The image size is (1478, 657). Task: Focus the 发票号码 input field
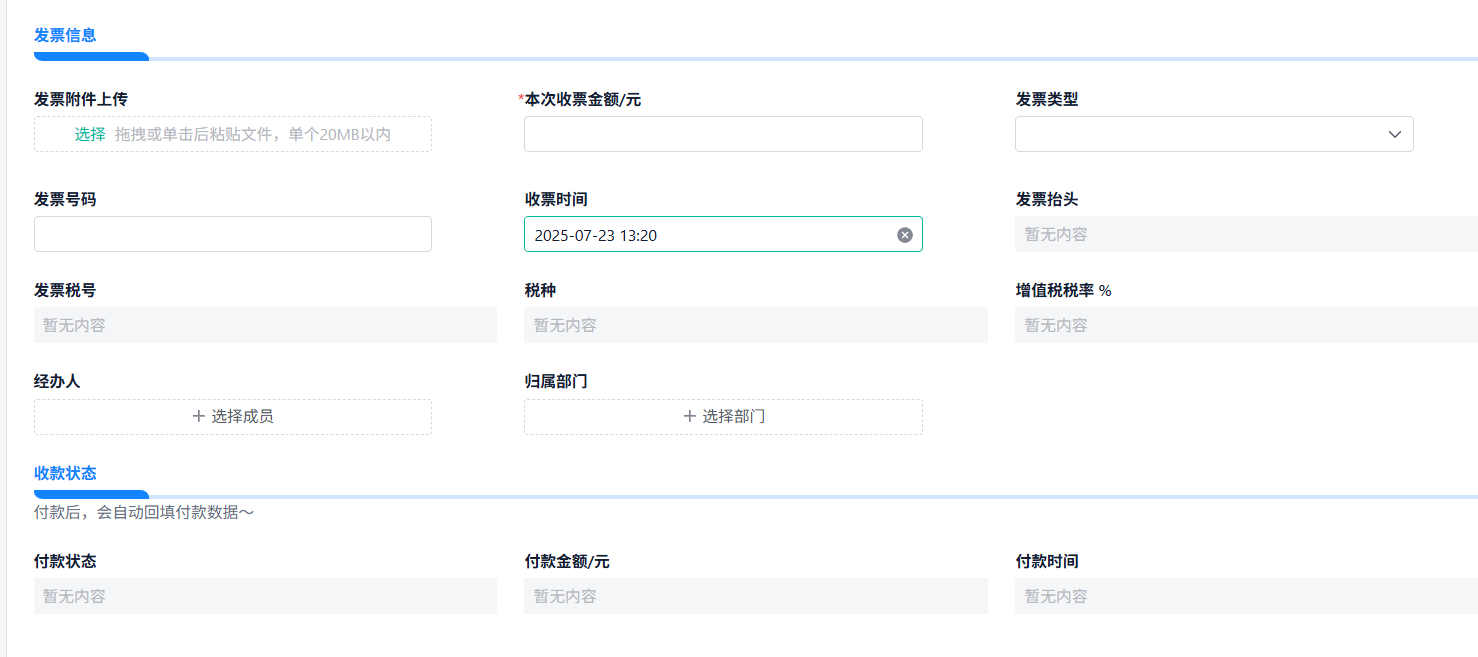(232, 234)
